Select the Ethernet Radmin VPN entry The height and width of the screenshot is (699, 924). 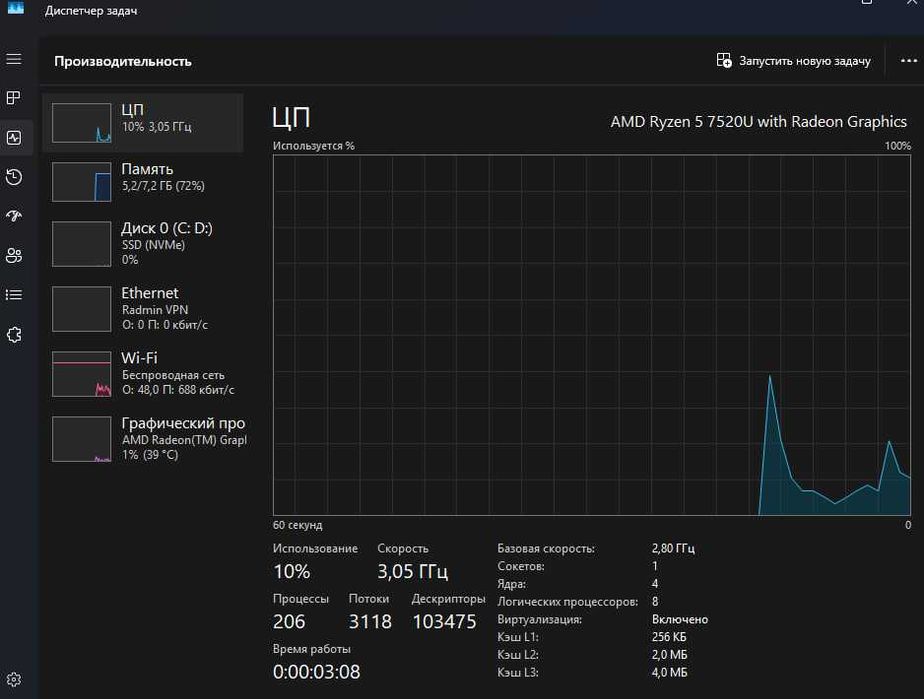pos(143,308)
